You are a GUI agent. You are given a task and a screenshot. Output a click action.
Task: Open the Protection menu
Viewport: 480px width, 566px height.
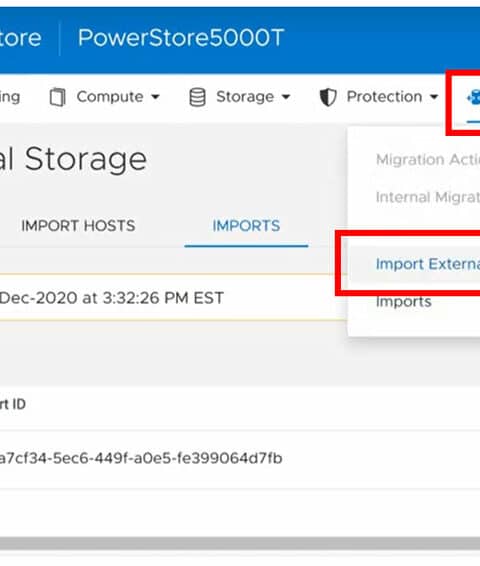(379, 97)
